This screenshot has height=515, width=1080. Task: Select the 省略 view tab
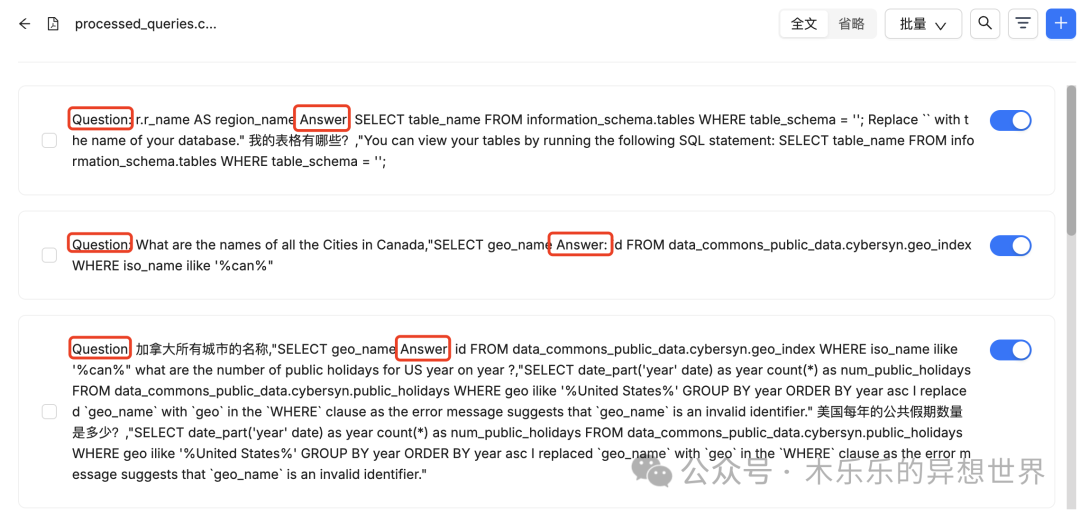point(851,24)
